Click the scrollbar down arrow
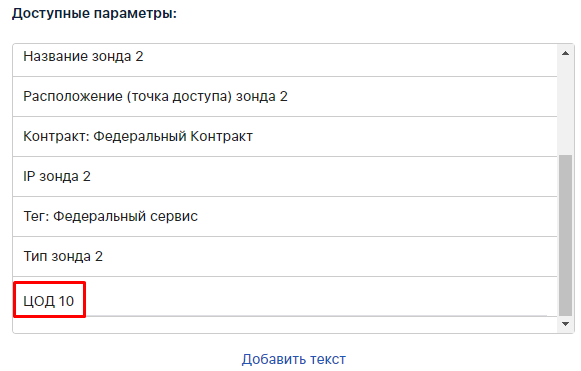Image resolution: width=581 pixels, height=371 pixels. [565, 324]
